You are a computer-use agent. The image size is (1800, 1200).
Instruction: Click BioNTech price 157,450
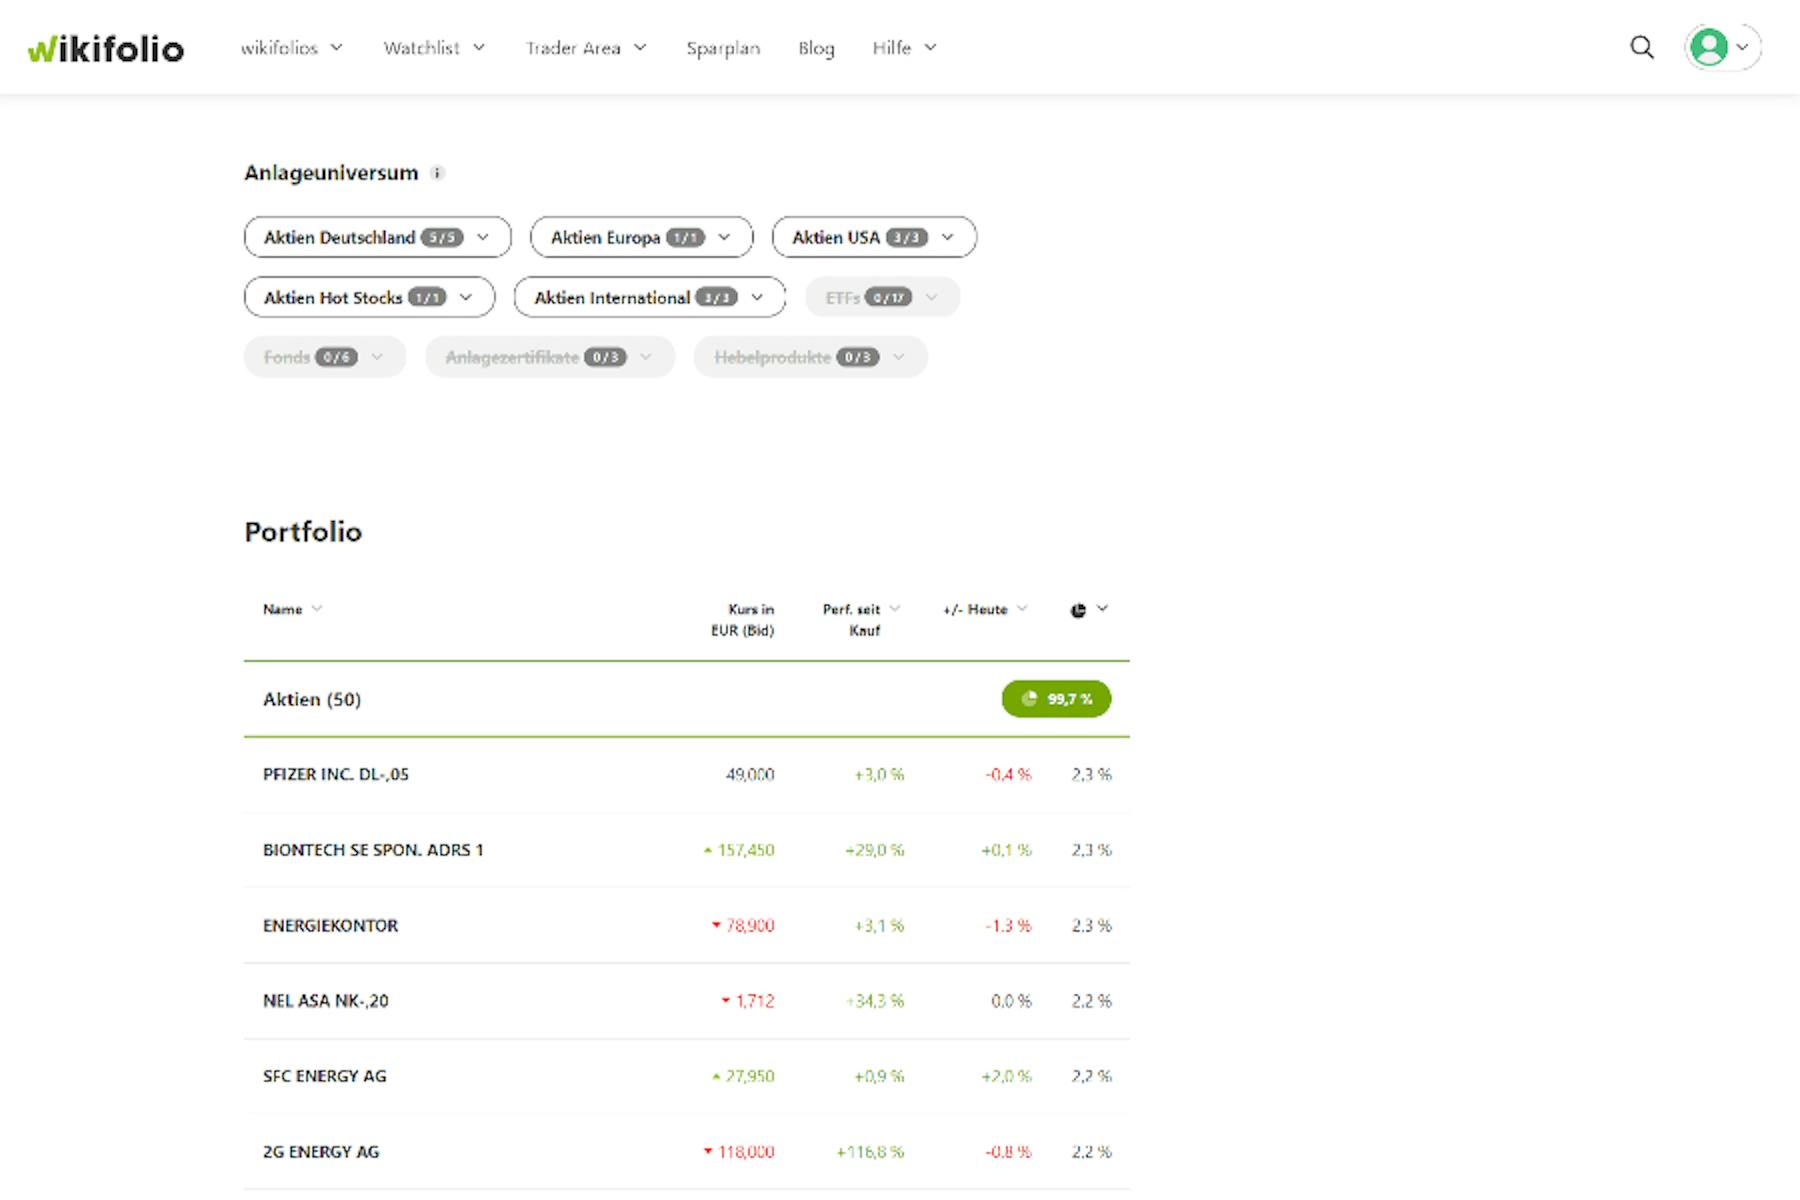coord(746,850)
